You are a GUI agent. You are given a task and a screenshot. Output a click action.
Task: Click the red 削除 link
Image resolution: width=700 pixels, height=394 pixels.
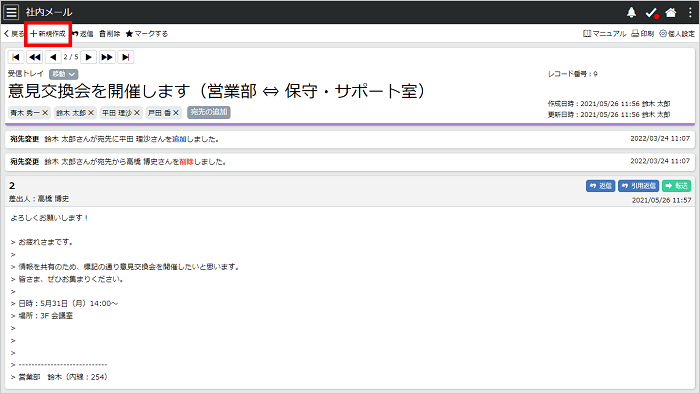(x=186, y=162)
